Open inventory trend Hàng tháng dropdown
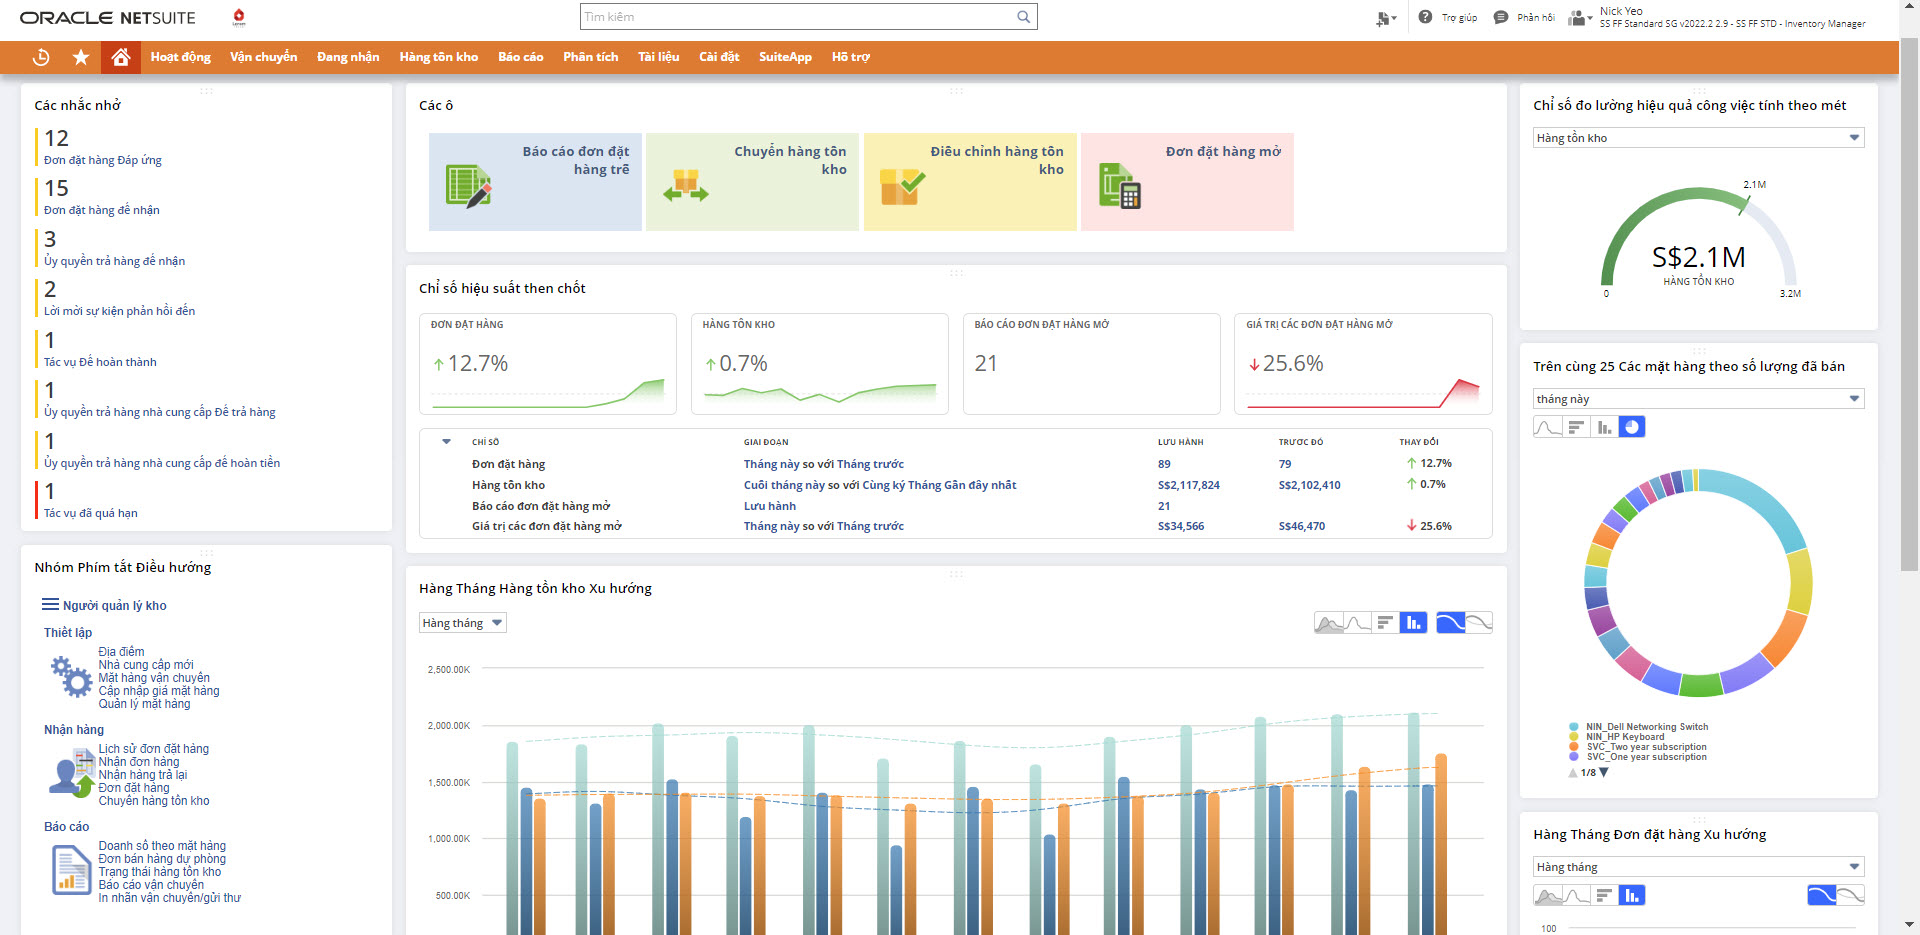This screenshot has width=1920, height=935. coord(462,623)
